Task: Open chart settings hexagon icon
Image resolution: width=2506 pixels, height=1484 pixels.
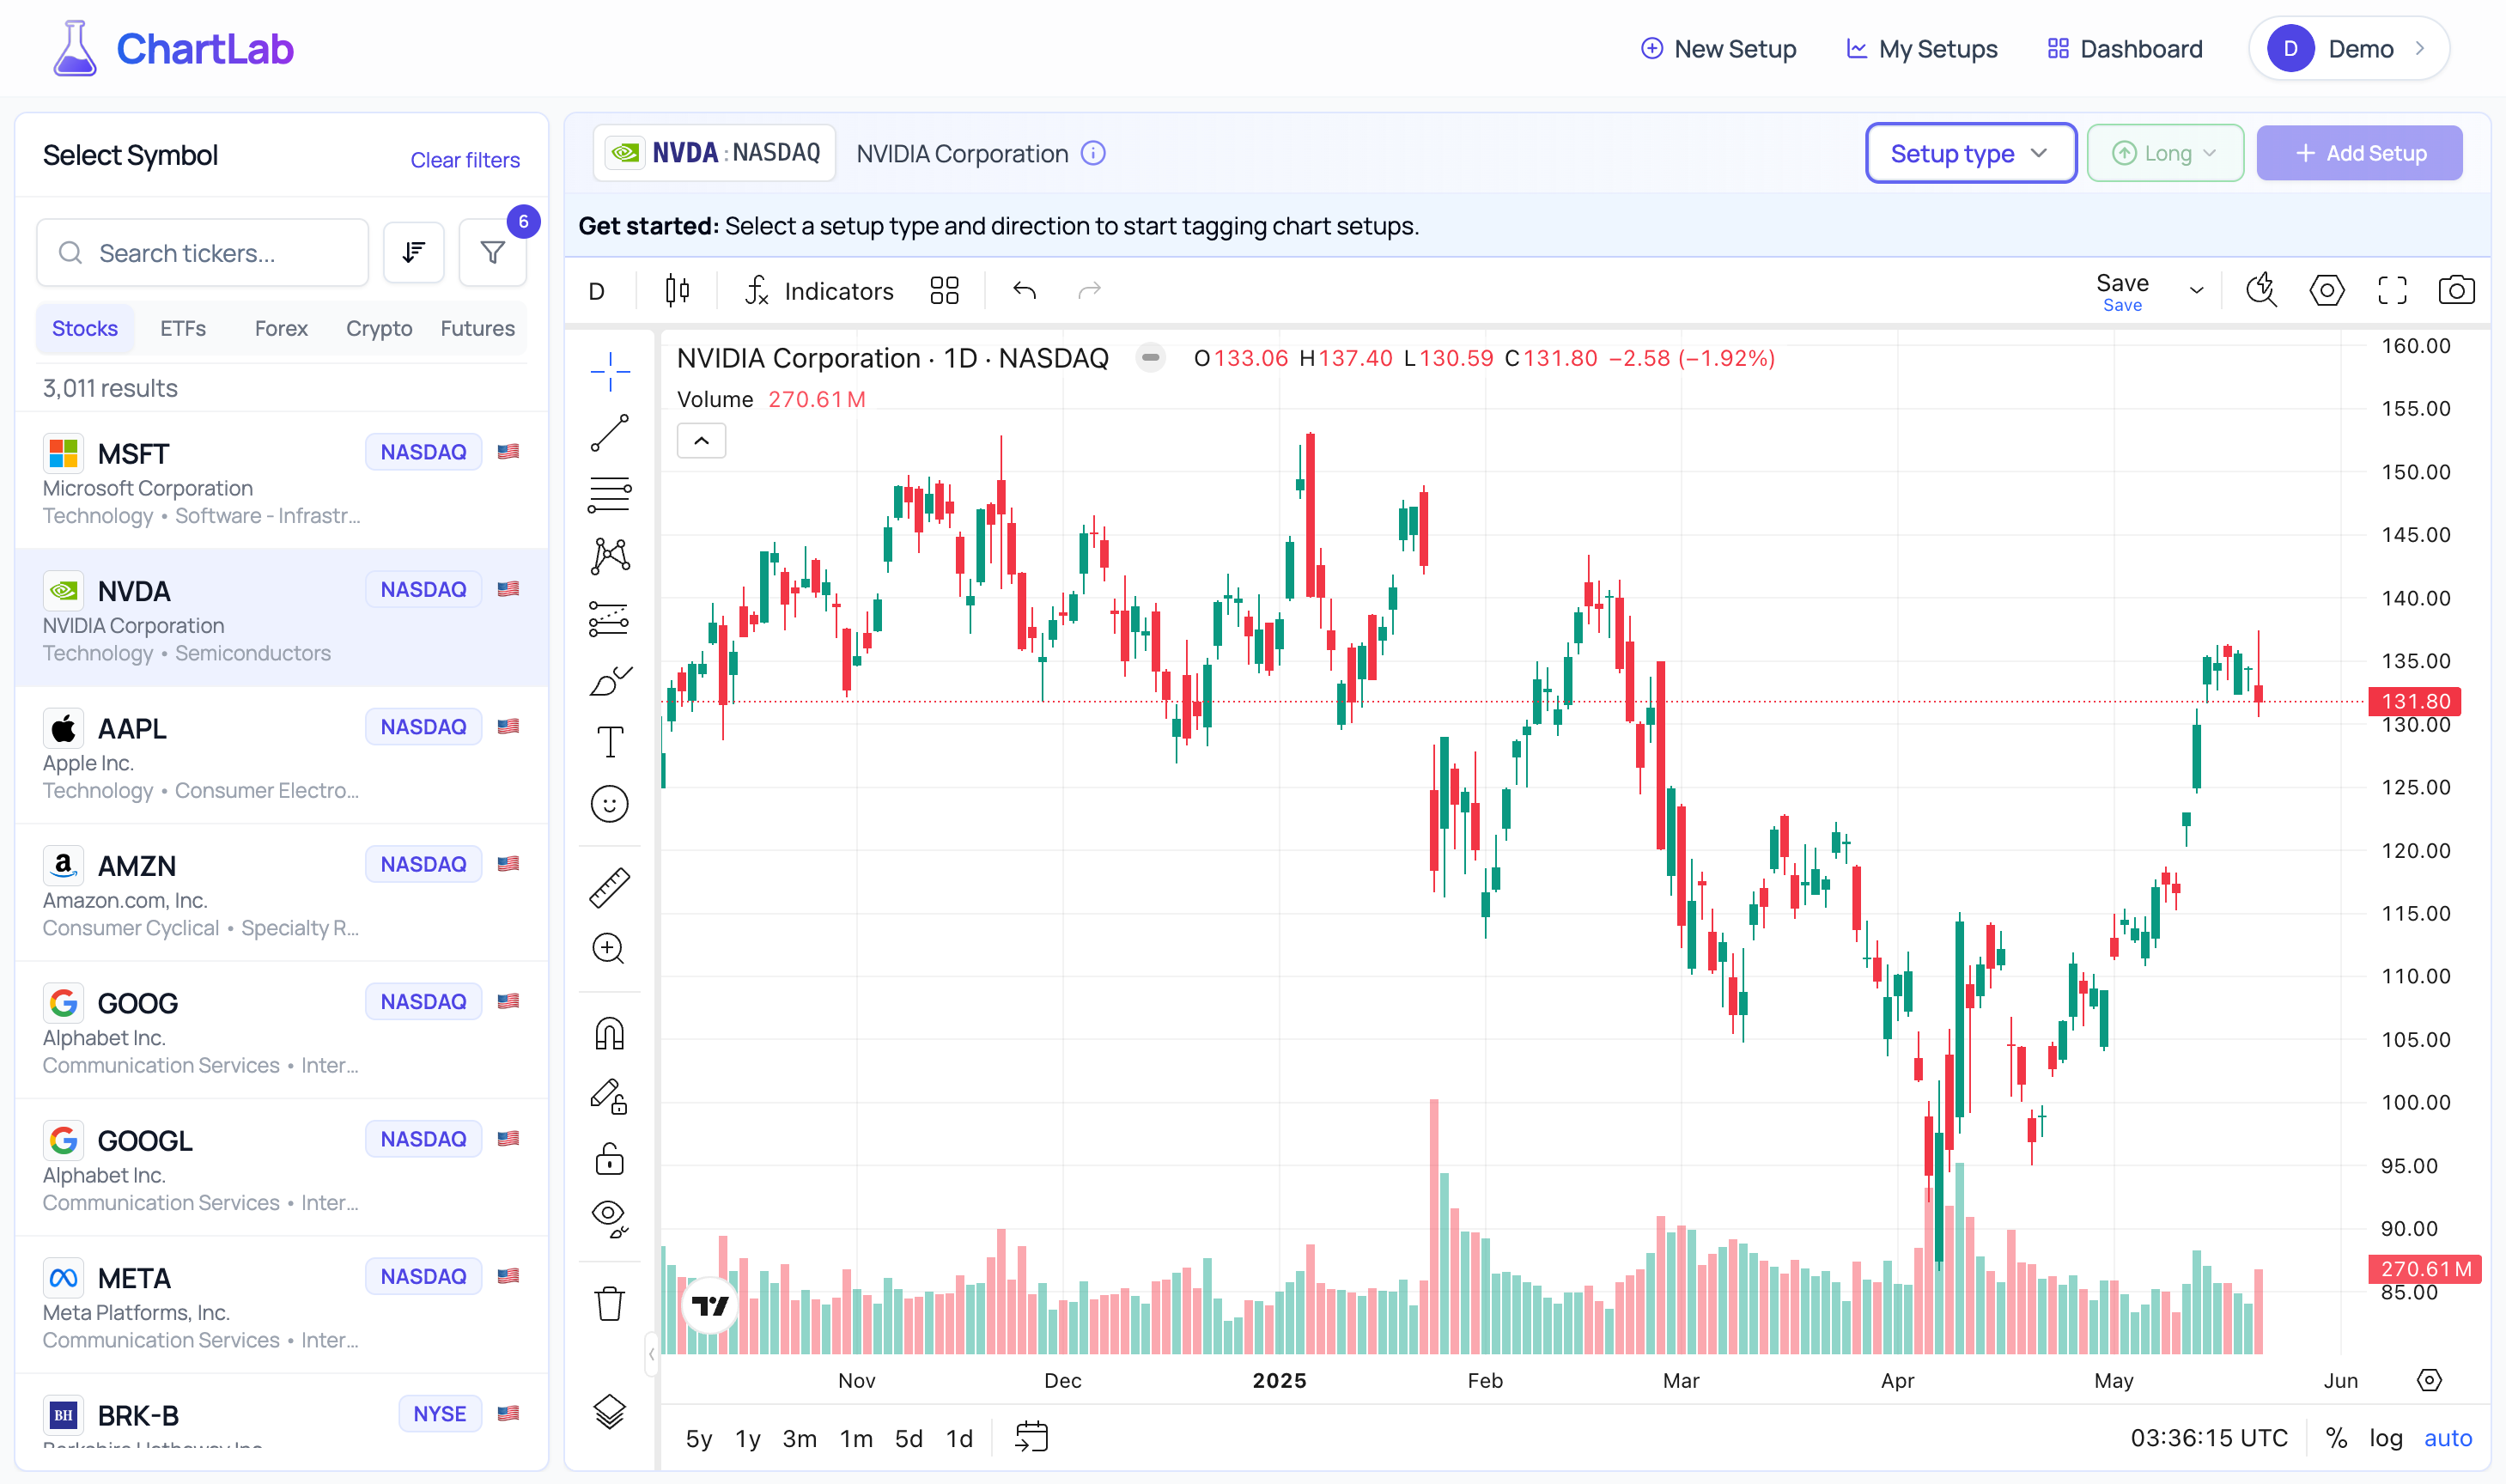Action: click(2326, 291)
